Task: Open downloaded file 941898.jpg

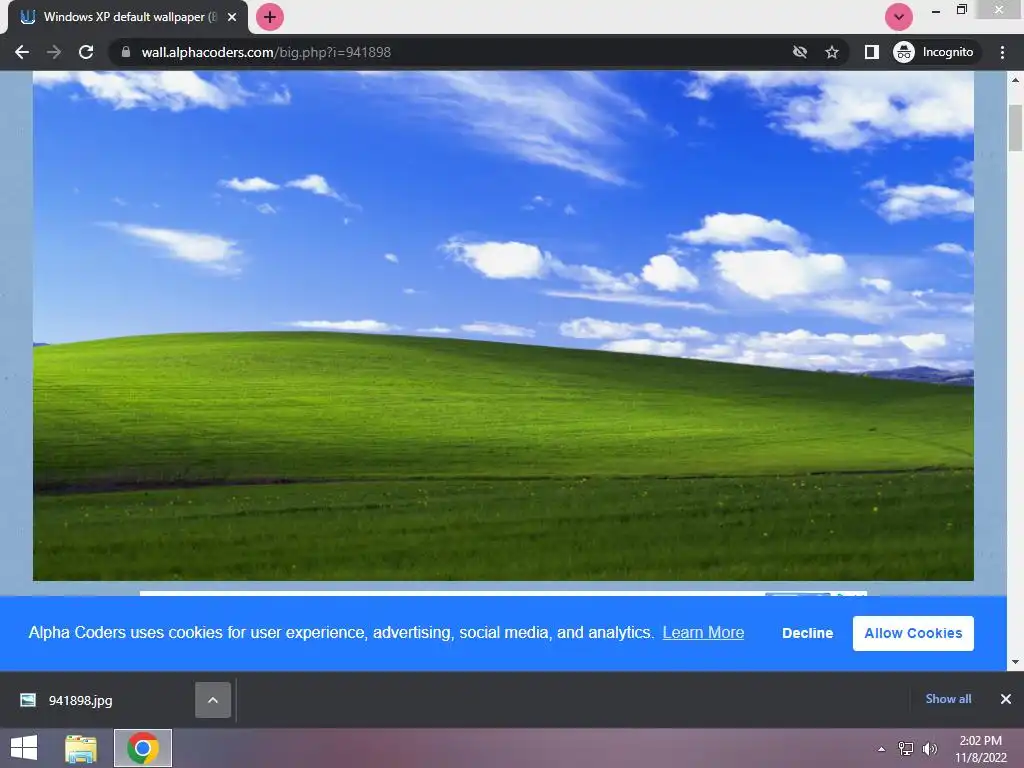Action: (x=80, y=701)
